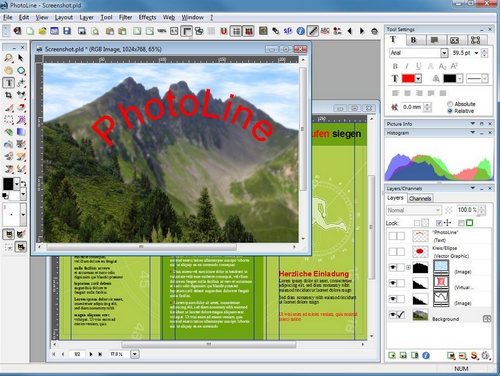Click previous page arrow in bottom bar
Viewport: 500px width, 376px height.
tap(63, 354)
